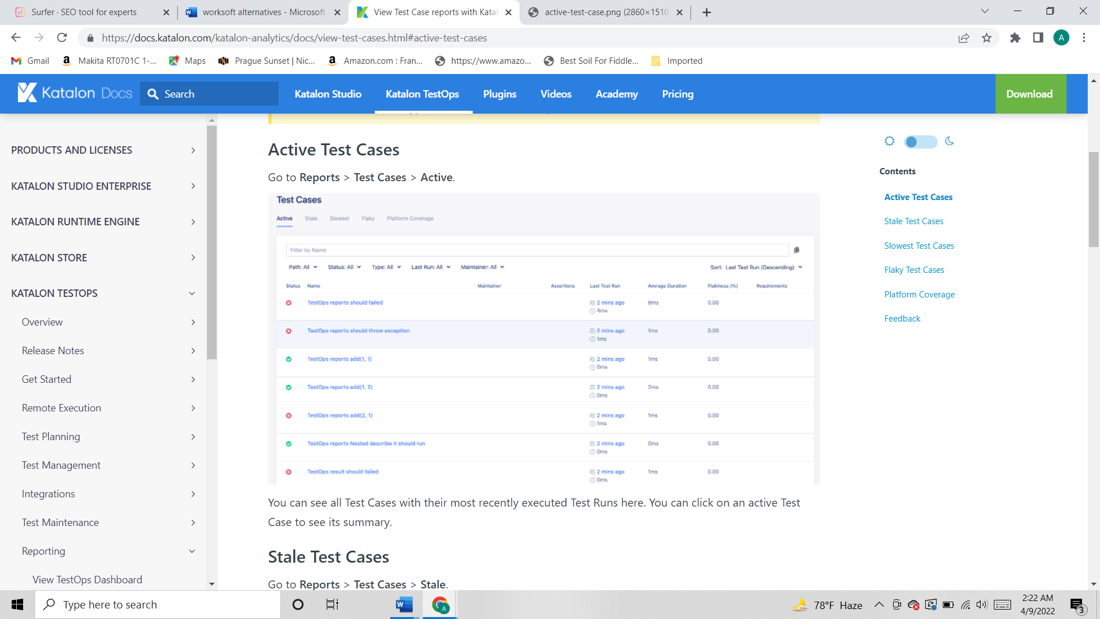The height and width of the screenshot is (619, 1100).
Task: Open the notification center icon
Action: tap(1078, 605)
